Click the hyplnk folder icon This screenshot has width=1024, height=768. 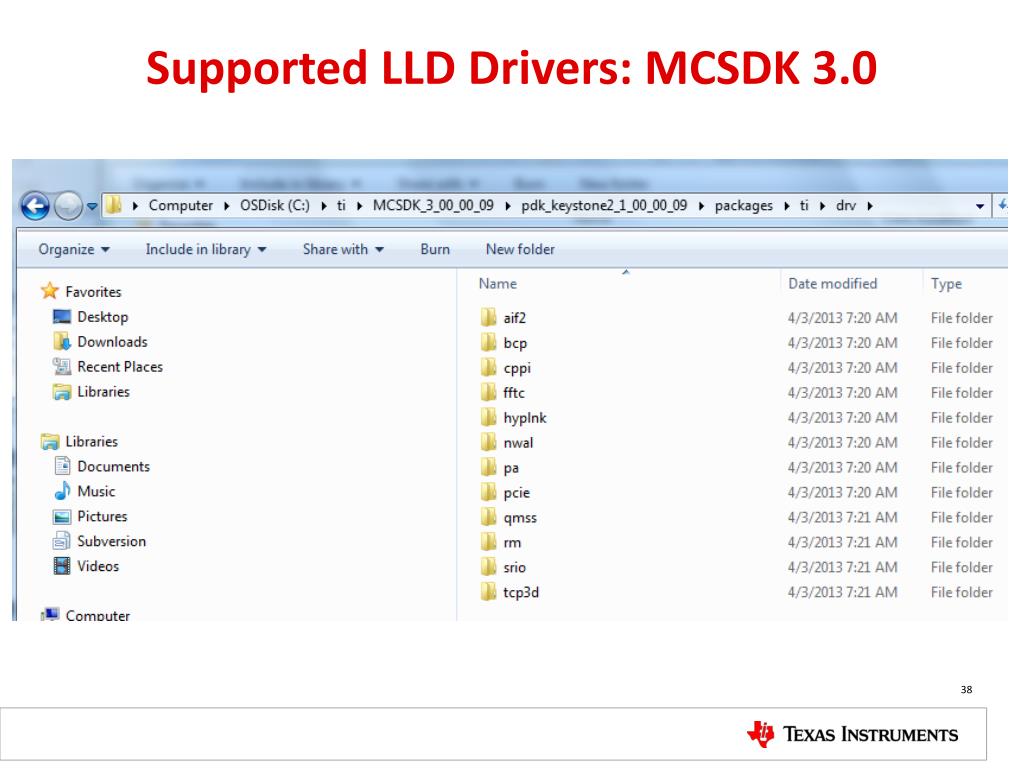point(488,417)
